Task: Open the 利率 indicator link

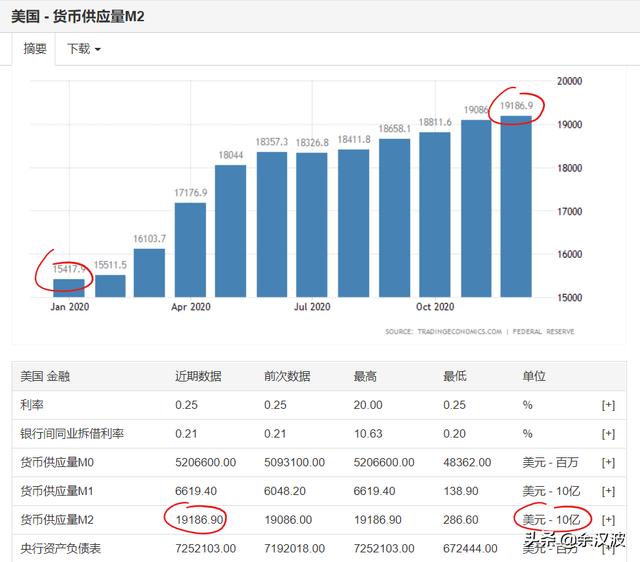Action: point(32,405)
